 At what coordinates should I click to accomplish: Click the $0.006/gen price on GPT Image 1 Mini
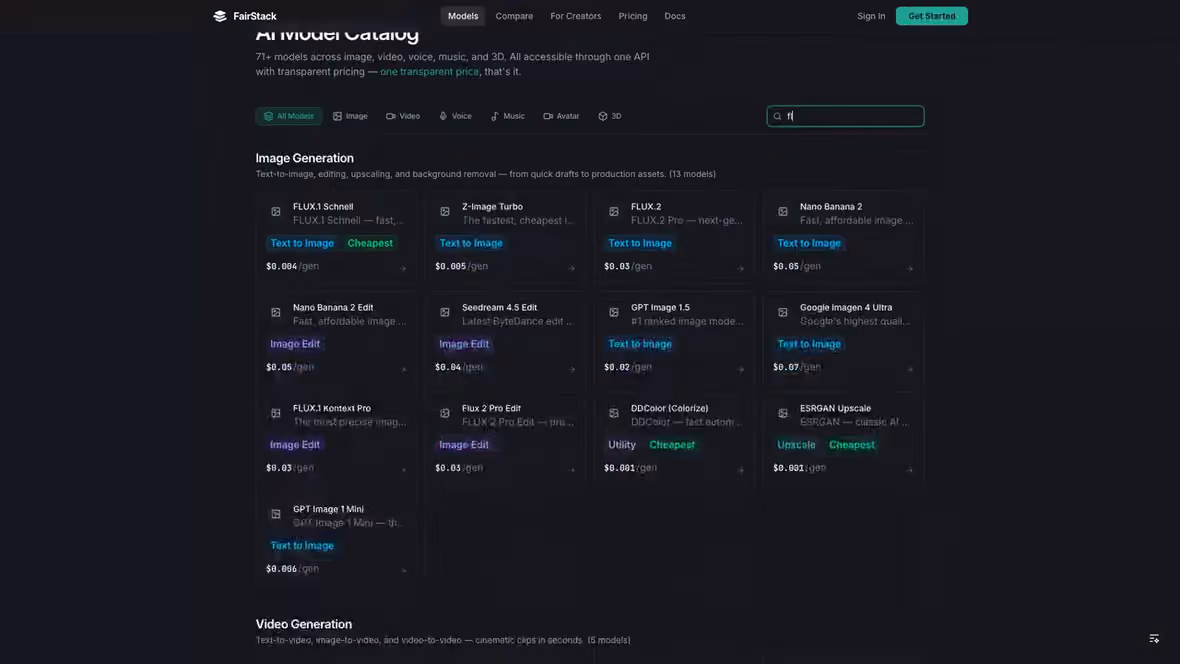coord(293,569)
